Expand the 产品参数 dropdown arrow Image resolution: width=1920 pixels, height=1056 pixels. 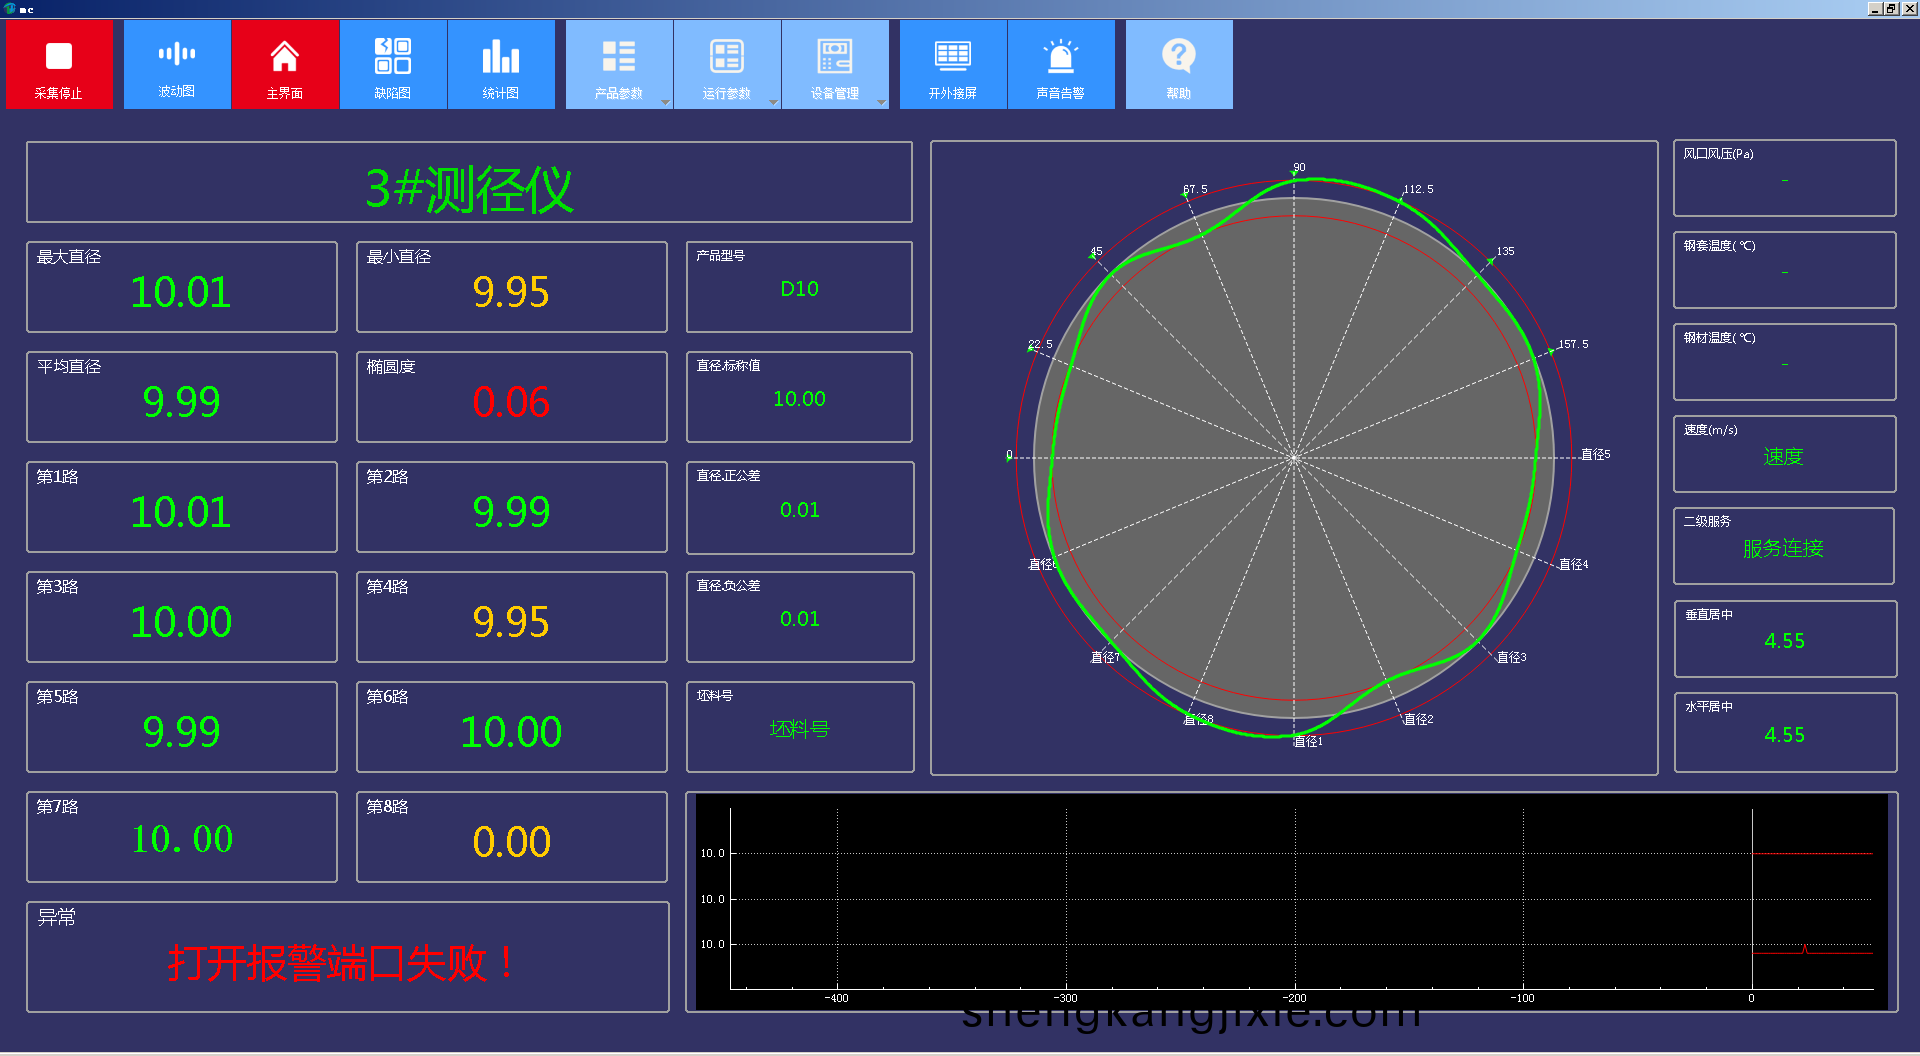[665, 102]
